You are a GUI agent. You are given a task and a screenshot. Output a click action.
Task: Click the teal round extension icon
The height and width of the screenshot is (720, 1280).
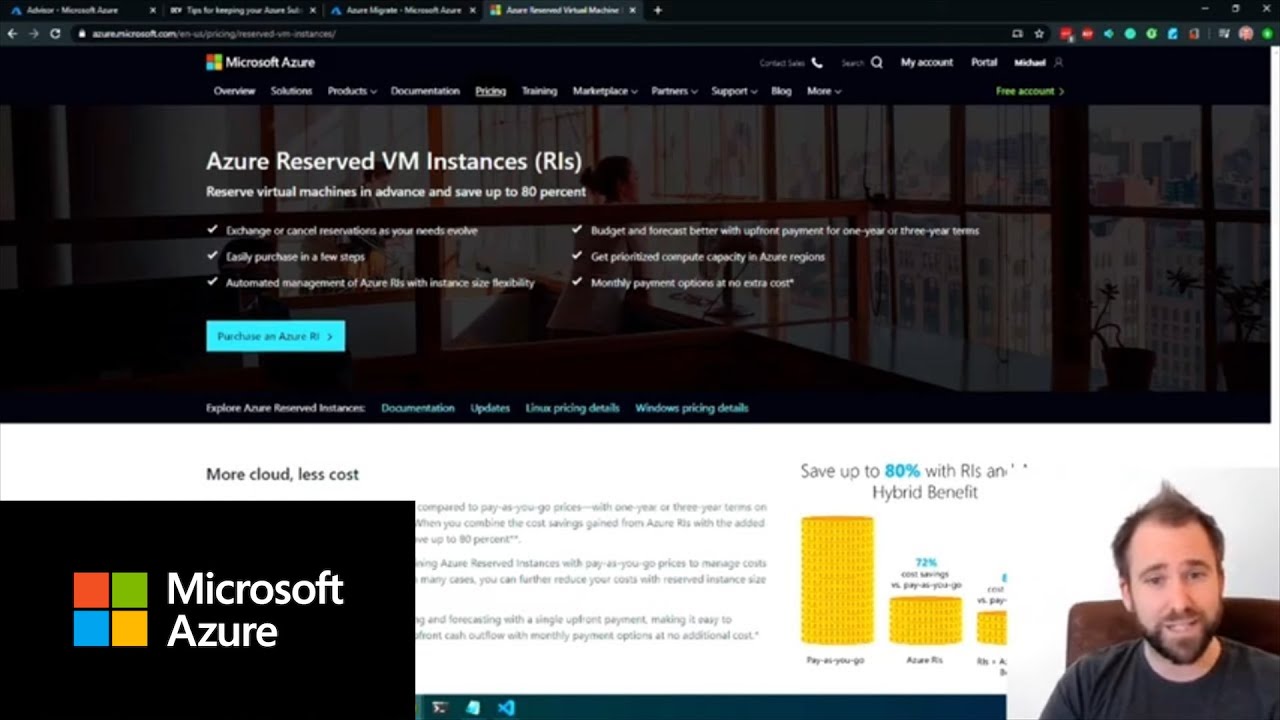coord(1130,33)
